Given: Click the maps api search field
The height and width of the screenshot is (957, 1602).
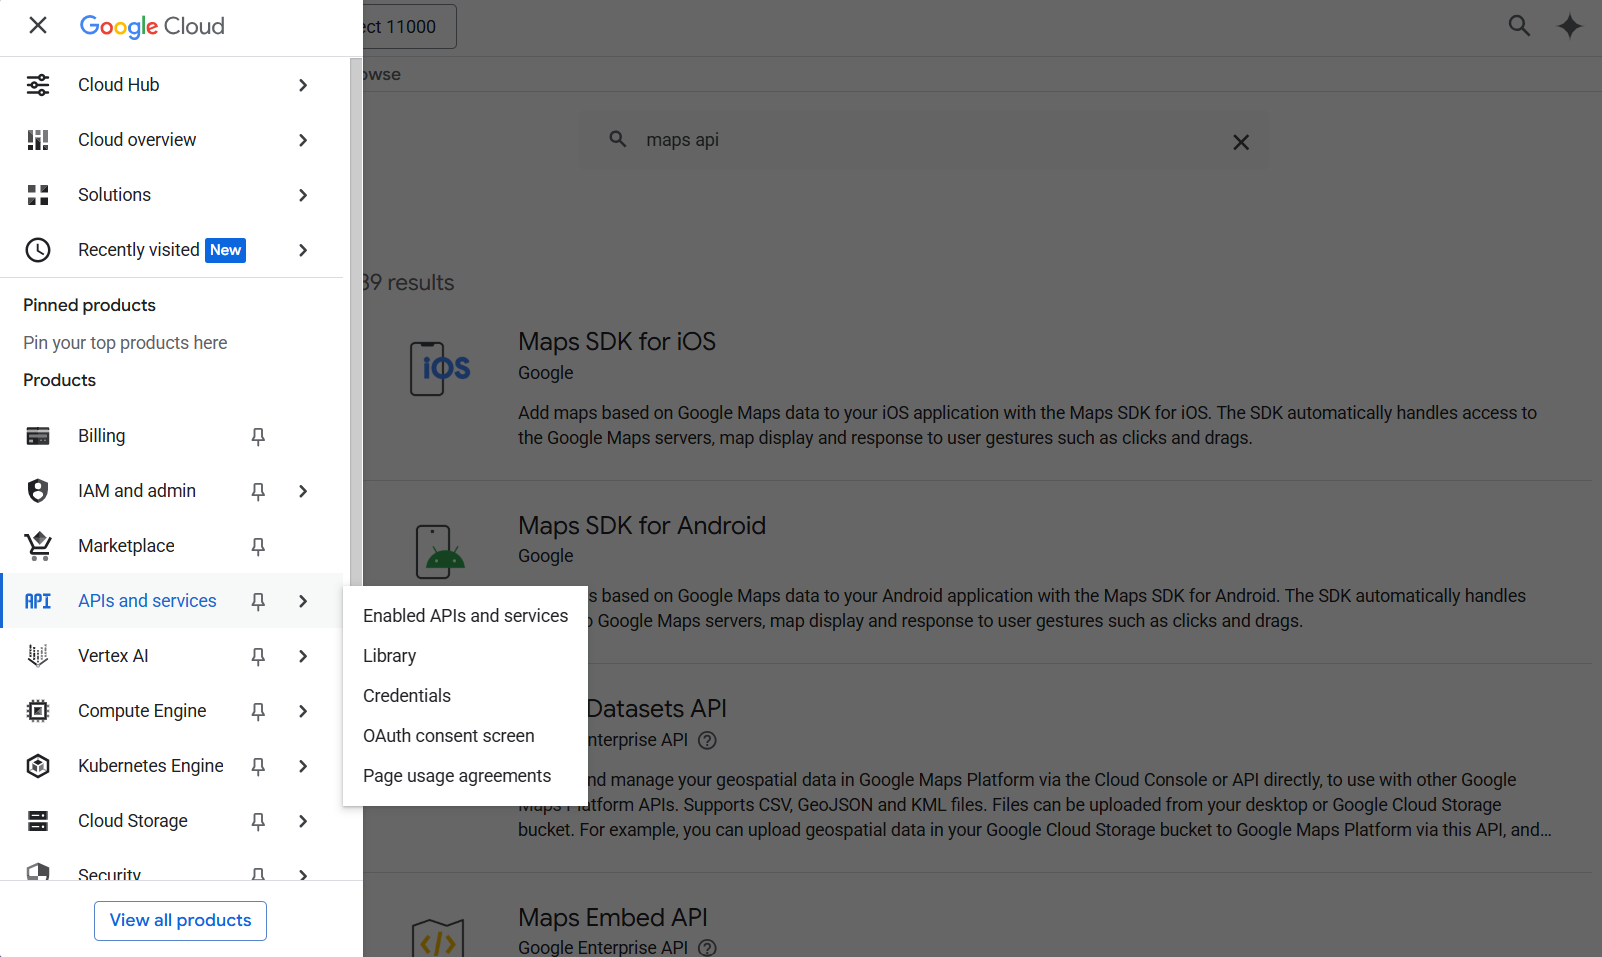Looking at the screenshot, I should pyautogui.click(x=925, y=140).
